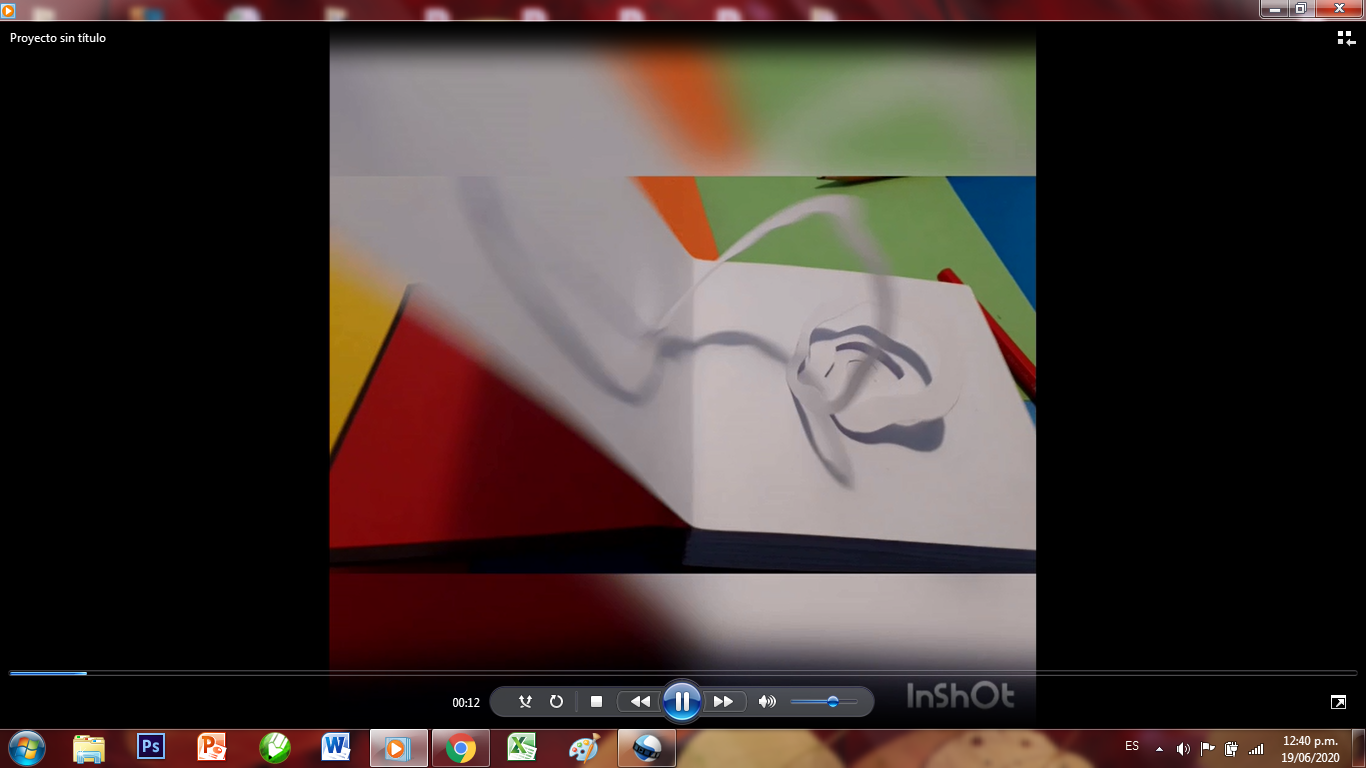The height and width of the screenshot is (768, 1366).
Task: Skip to the next item
Action: click(x=723, y=702)
